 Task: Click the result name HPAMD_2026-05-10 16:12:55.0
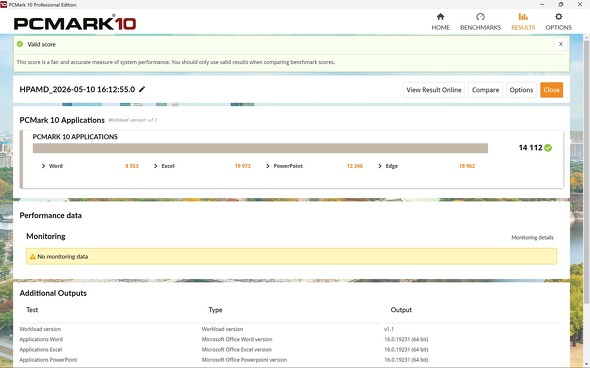[x=77, y=90]
